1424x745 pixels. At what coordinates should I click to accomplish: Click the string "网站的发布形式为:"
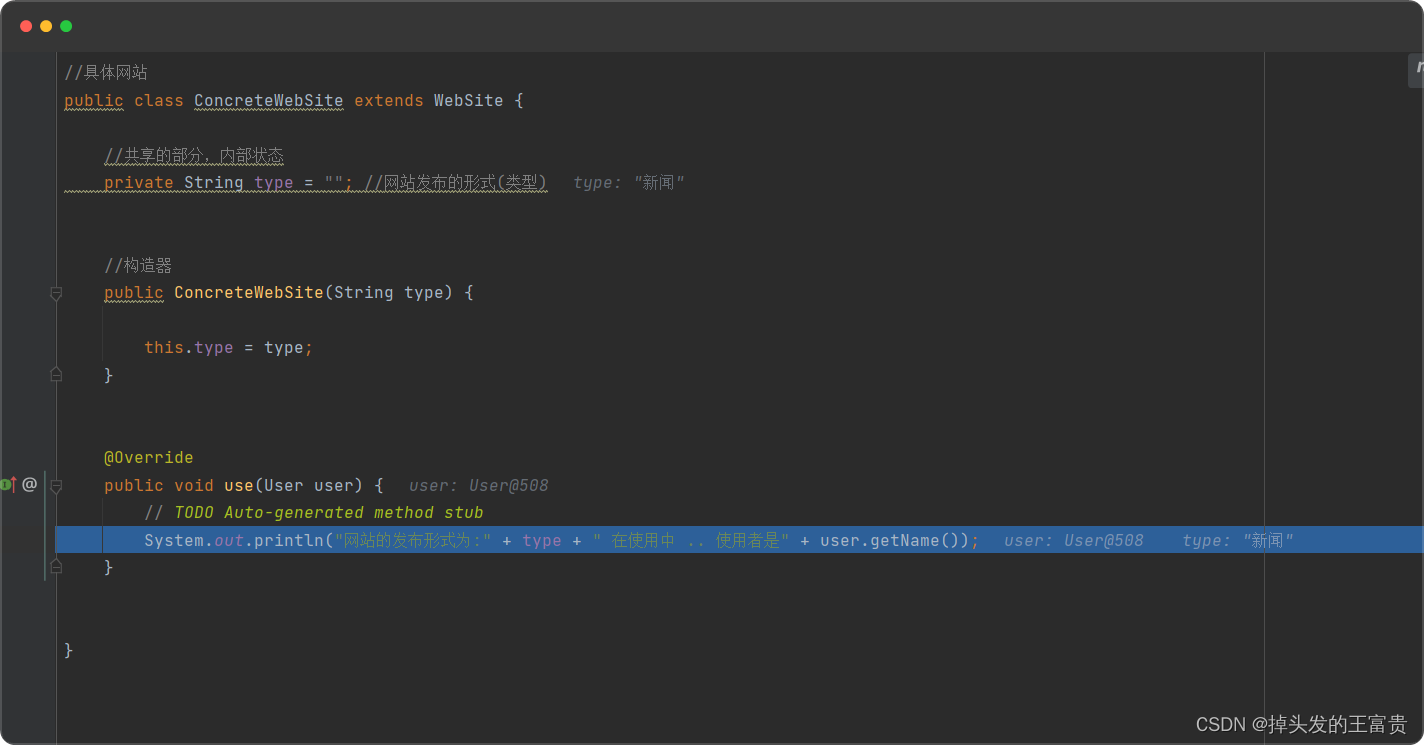(413, 540)
